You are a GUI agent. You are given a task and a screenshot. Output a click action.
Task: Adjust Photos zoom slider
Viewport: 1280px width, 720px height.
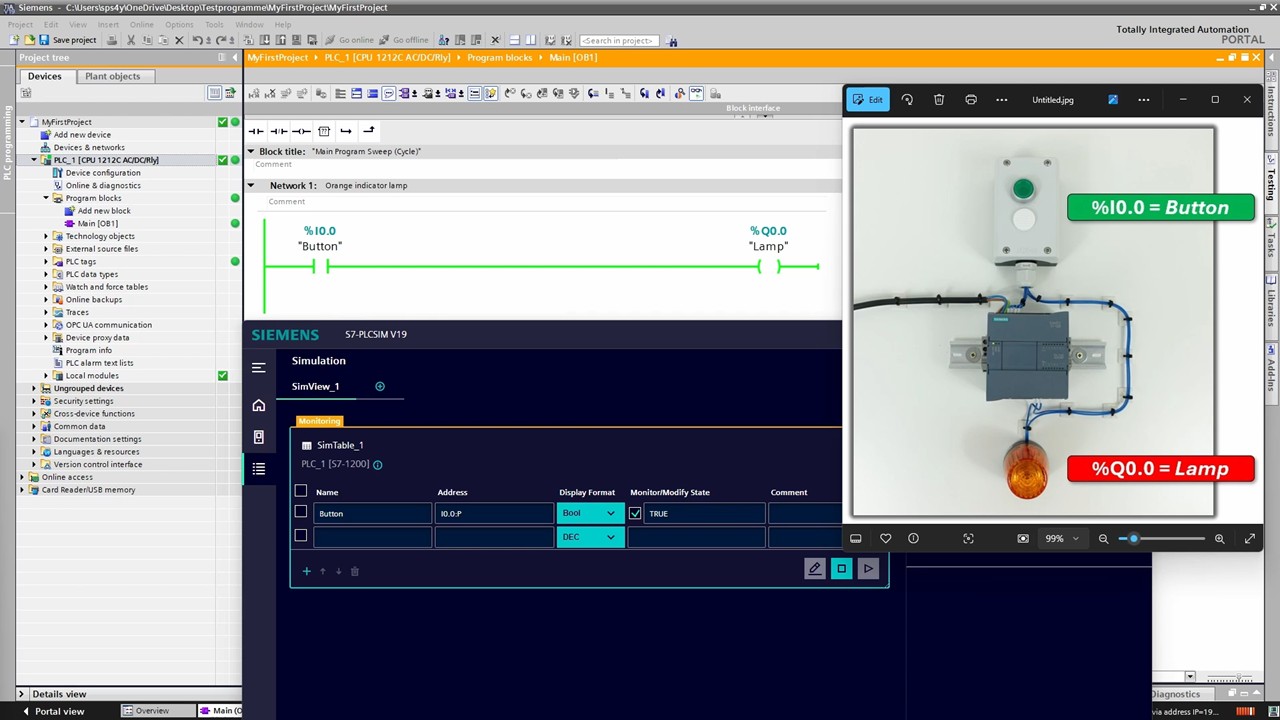(x=1134, y=539)
